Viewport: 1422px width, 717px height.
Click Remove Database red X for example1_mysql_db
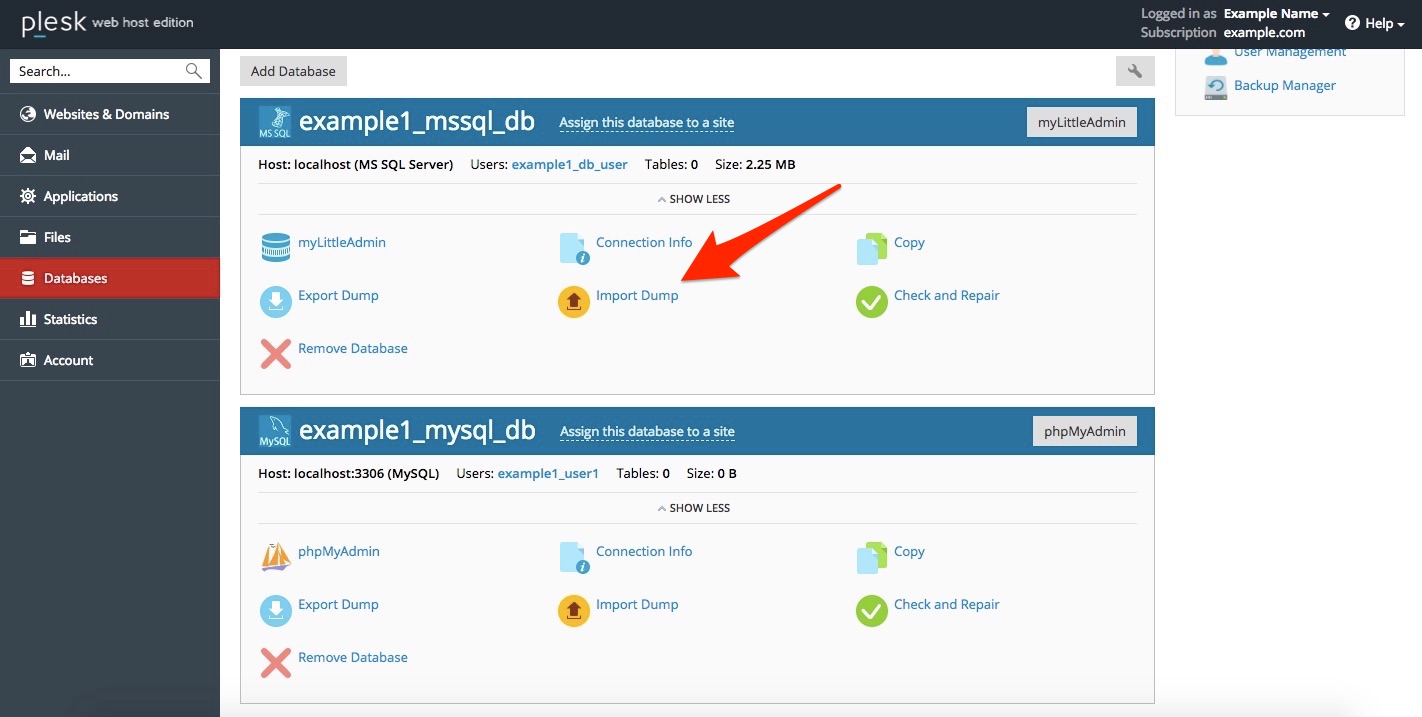click(276, 663)
